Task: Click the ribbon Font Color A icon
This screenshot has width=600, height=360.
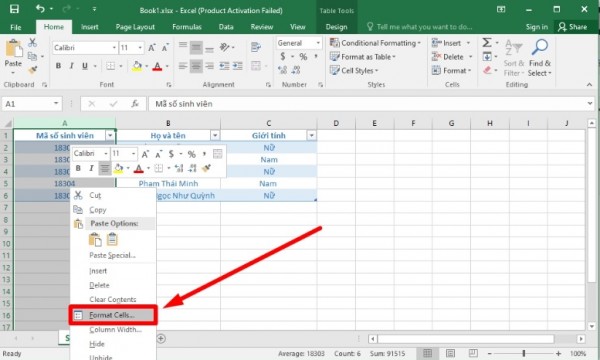Action: pyautogui.click(x=157, y=66)
